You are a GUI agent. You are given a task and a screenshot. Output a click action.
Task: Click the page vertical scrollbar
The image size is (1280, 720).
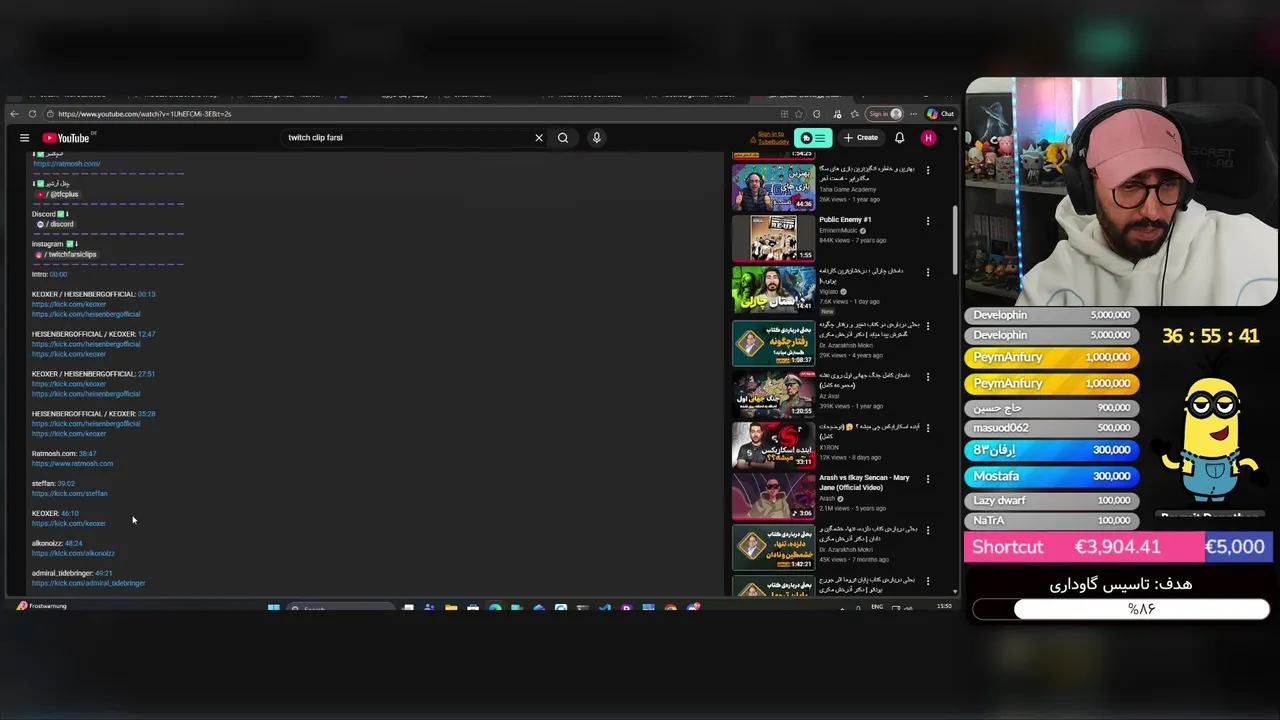pyautogui.click(x=955, y=240)
